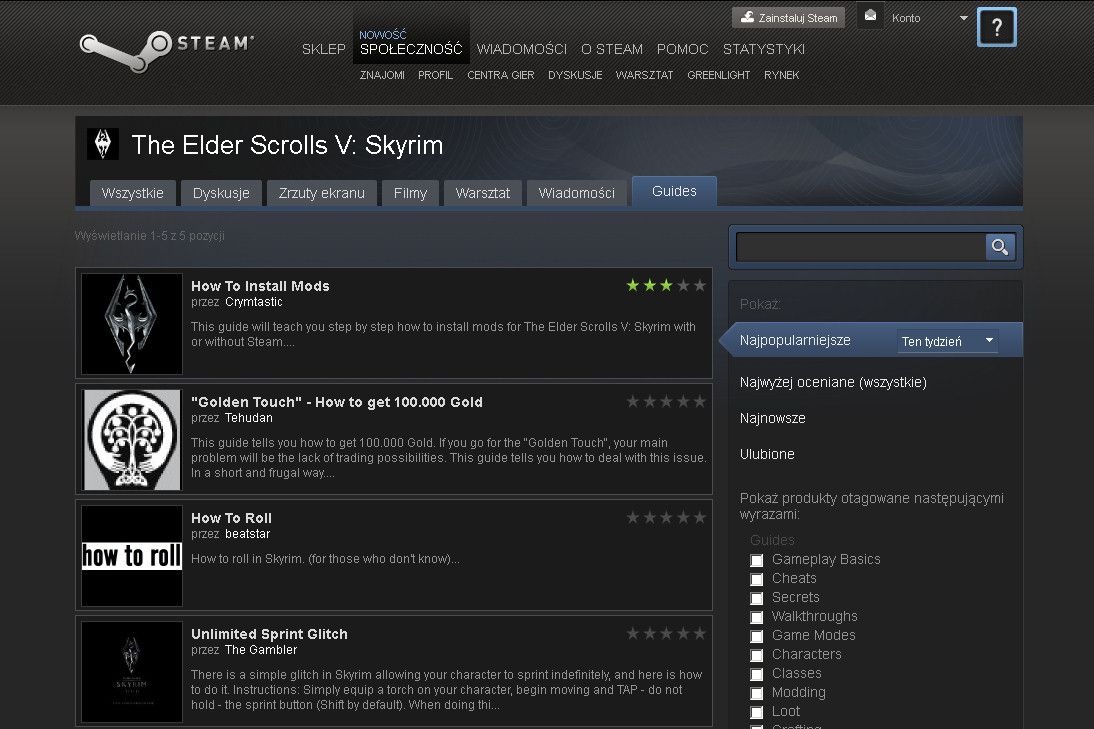Open author The Gambler profile
This screenshot has width=1094, height=729.
[261, 649]
